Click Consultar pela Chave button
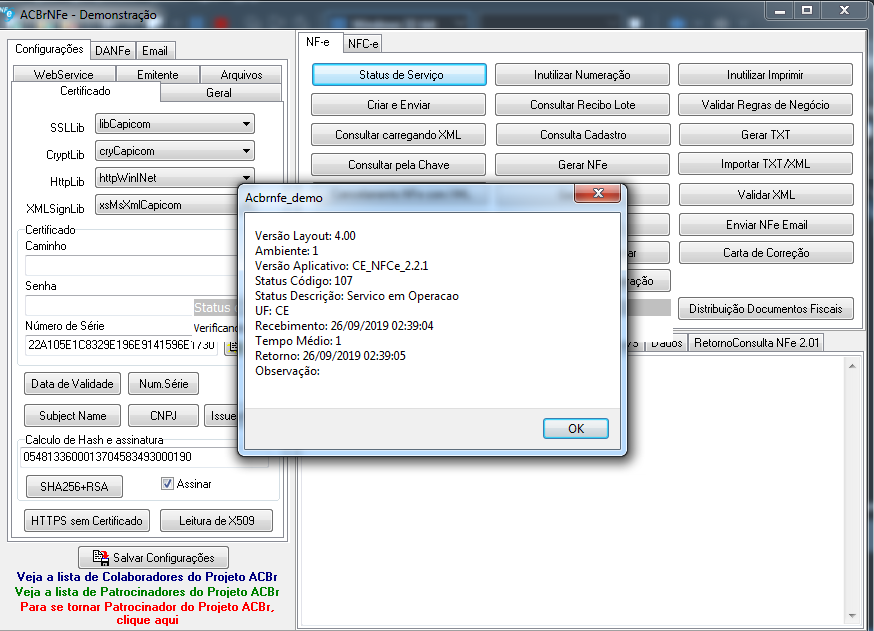Screen dimensions: 874x631 tap(399, 165)
